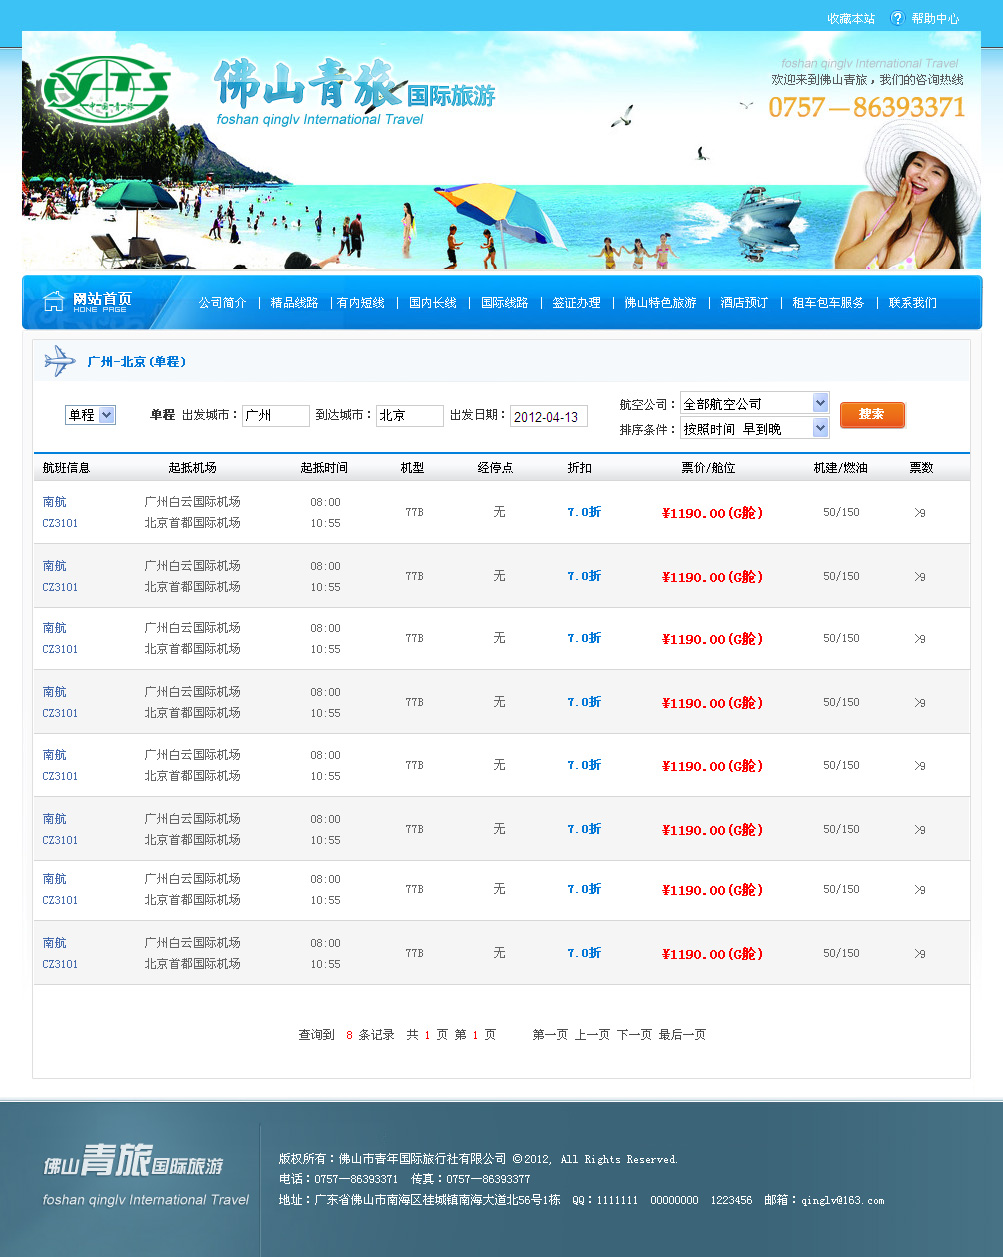Click the help center question mark icon
Screen dimensions: 1003x1257
tap(897, 18)
